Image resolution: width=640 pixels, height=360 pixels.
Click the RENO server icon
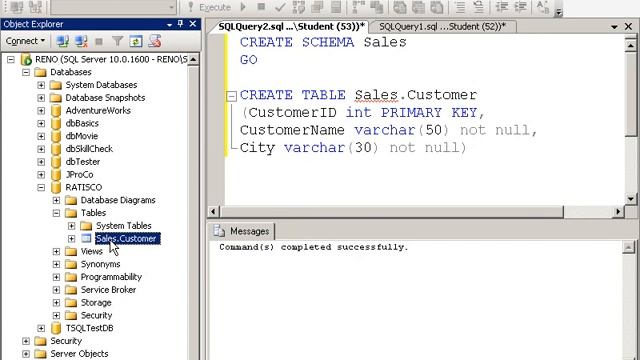pyautogui.click(x=26, y=60)
